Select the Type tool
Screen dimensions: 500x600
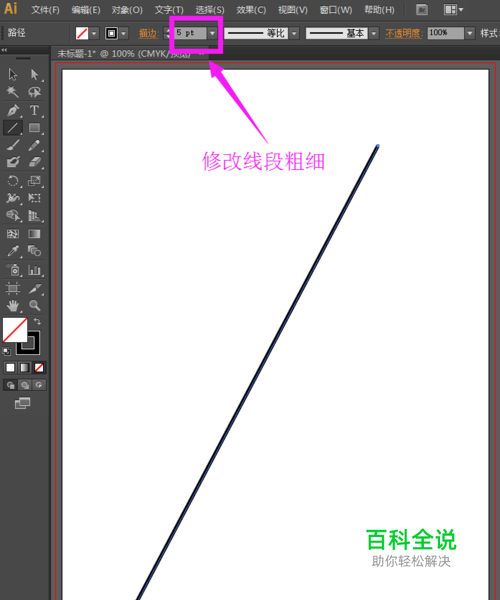[34, 110]
